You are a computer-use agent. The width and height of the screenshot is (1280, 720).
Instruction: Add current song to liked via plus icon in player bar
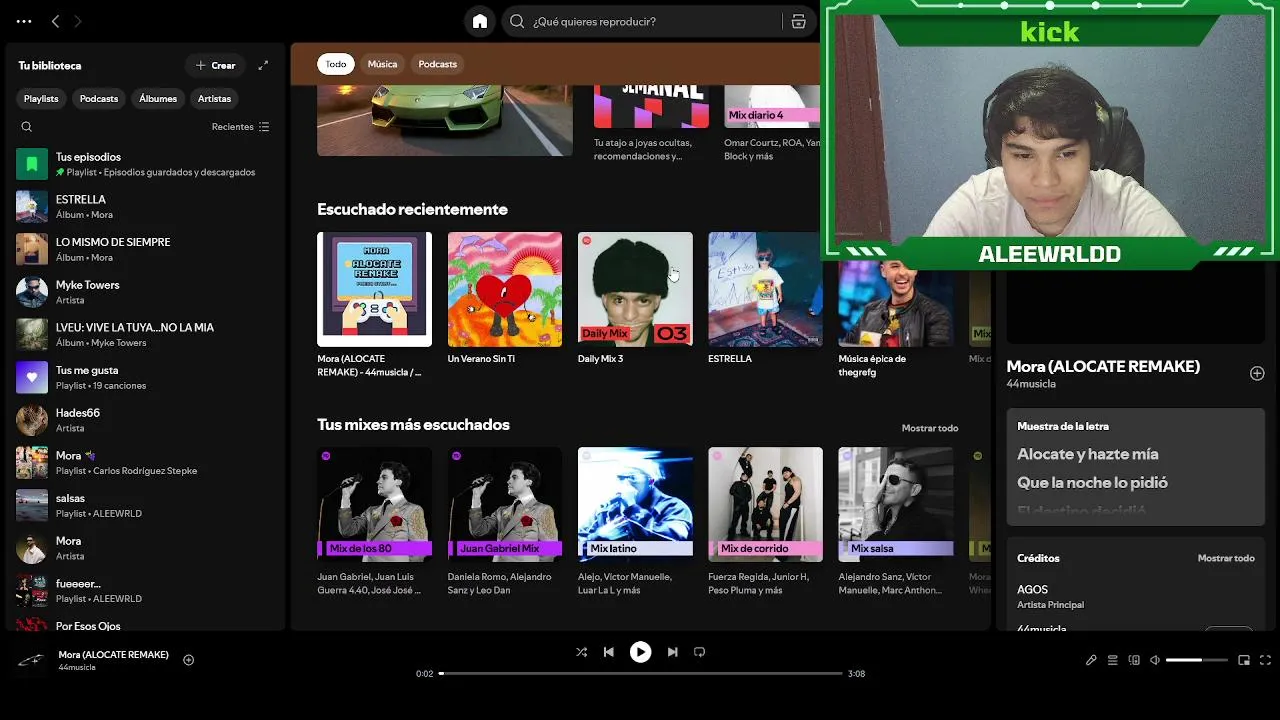click(x=188, y=660)
